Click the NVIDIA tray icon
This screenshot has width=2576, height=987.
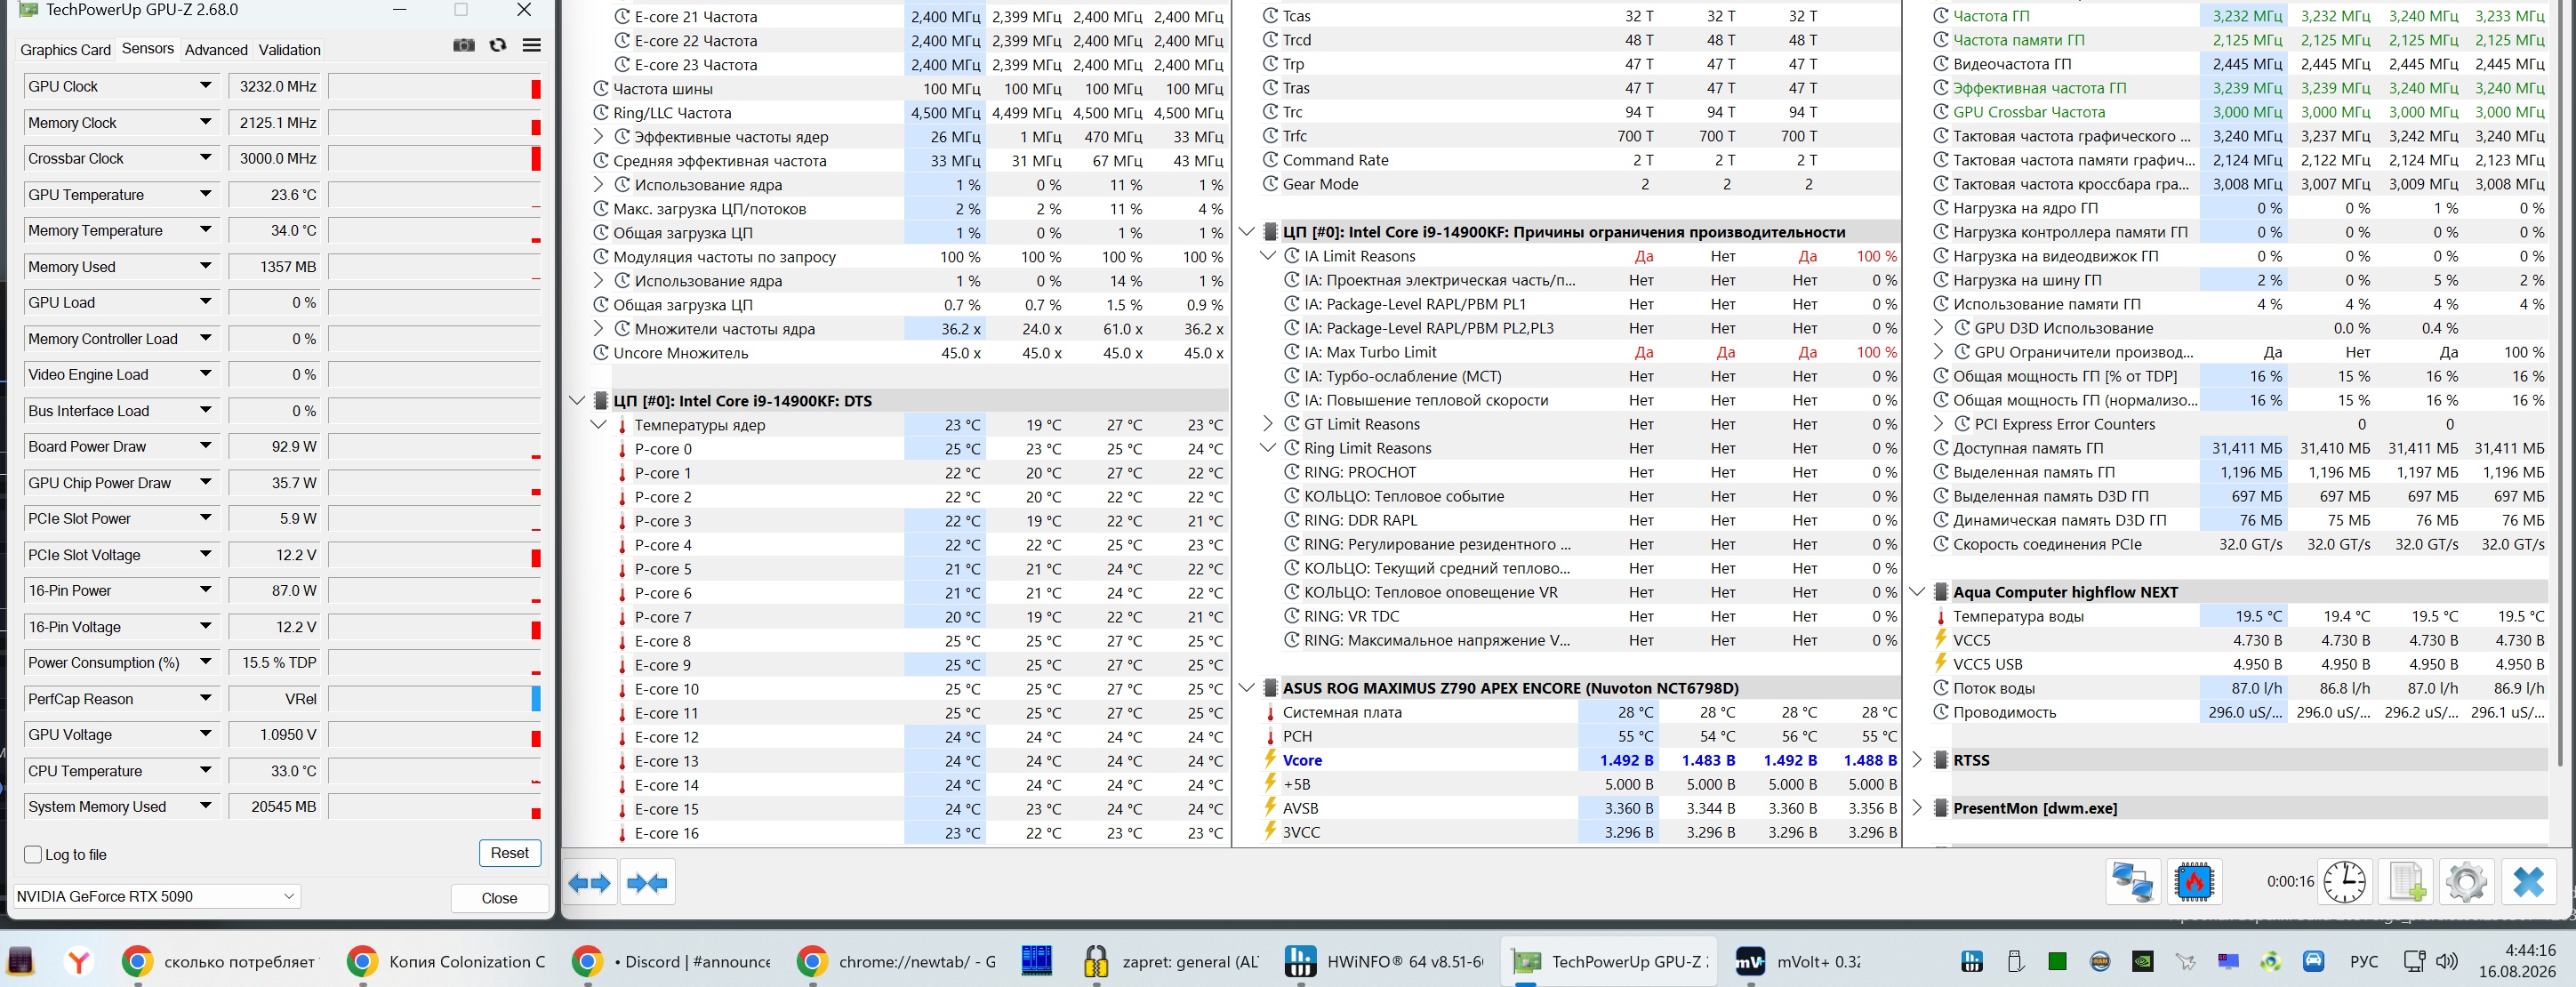[2143, 962]
